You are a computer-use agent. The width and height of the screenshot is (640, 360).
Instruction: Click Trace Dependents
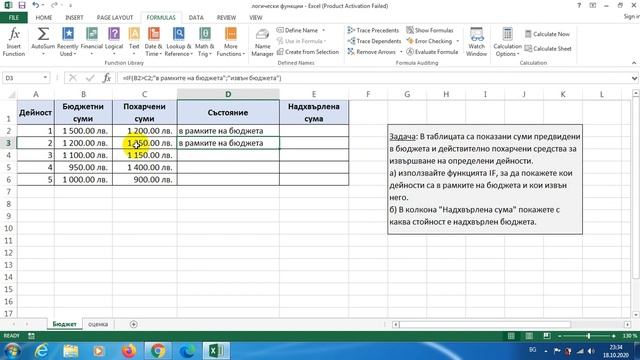374,41
